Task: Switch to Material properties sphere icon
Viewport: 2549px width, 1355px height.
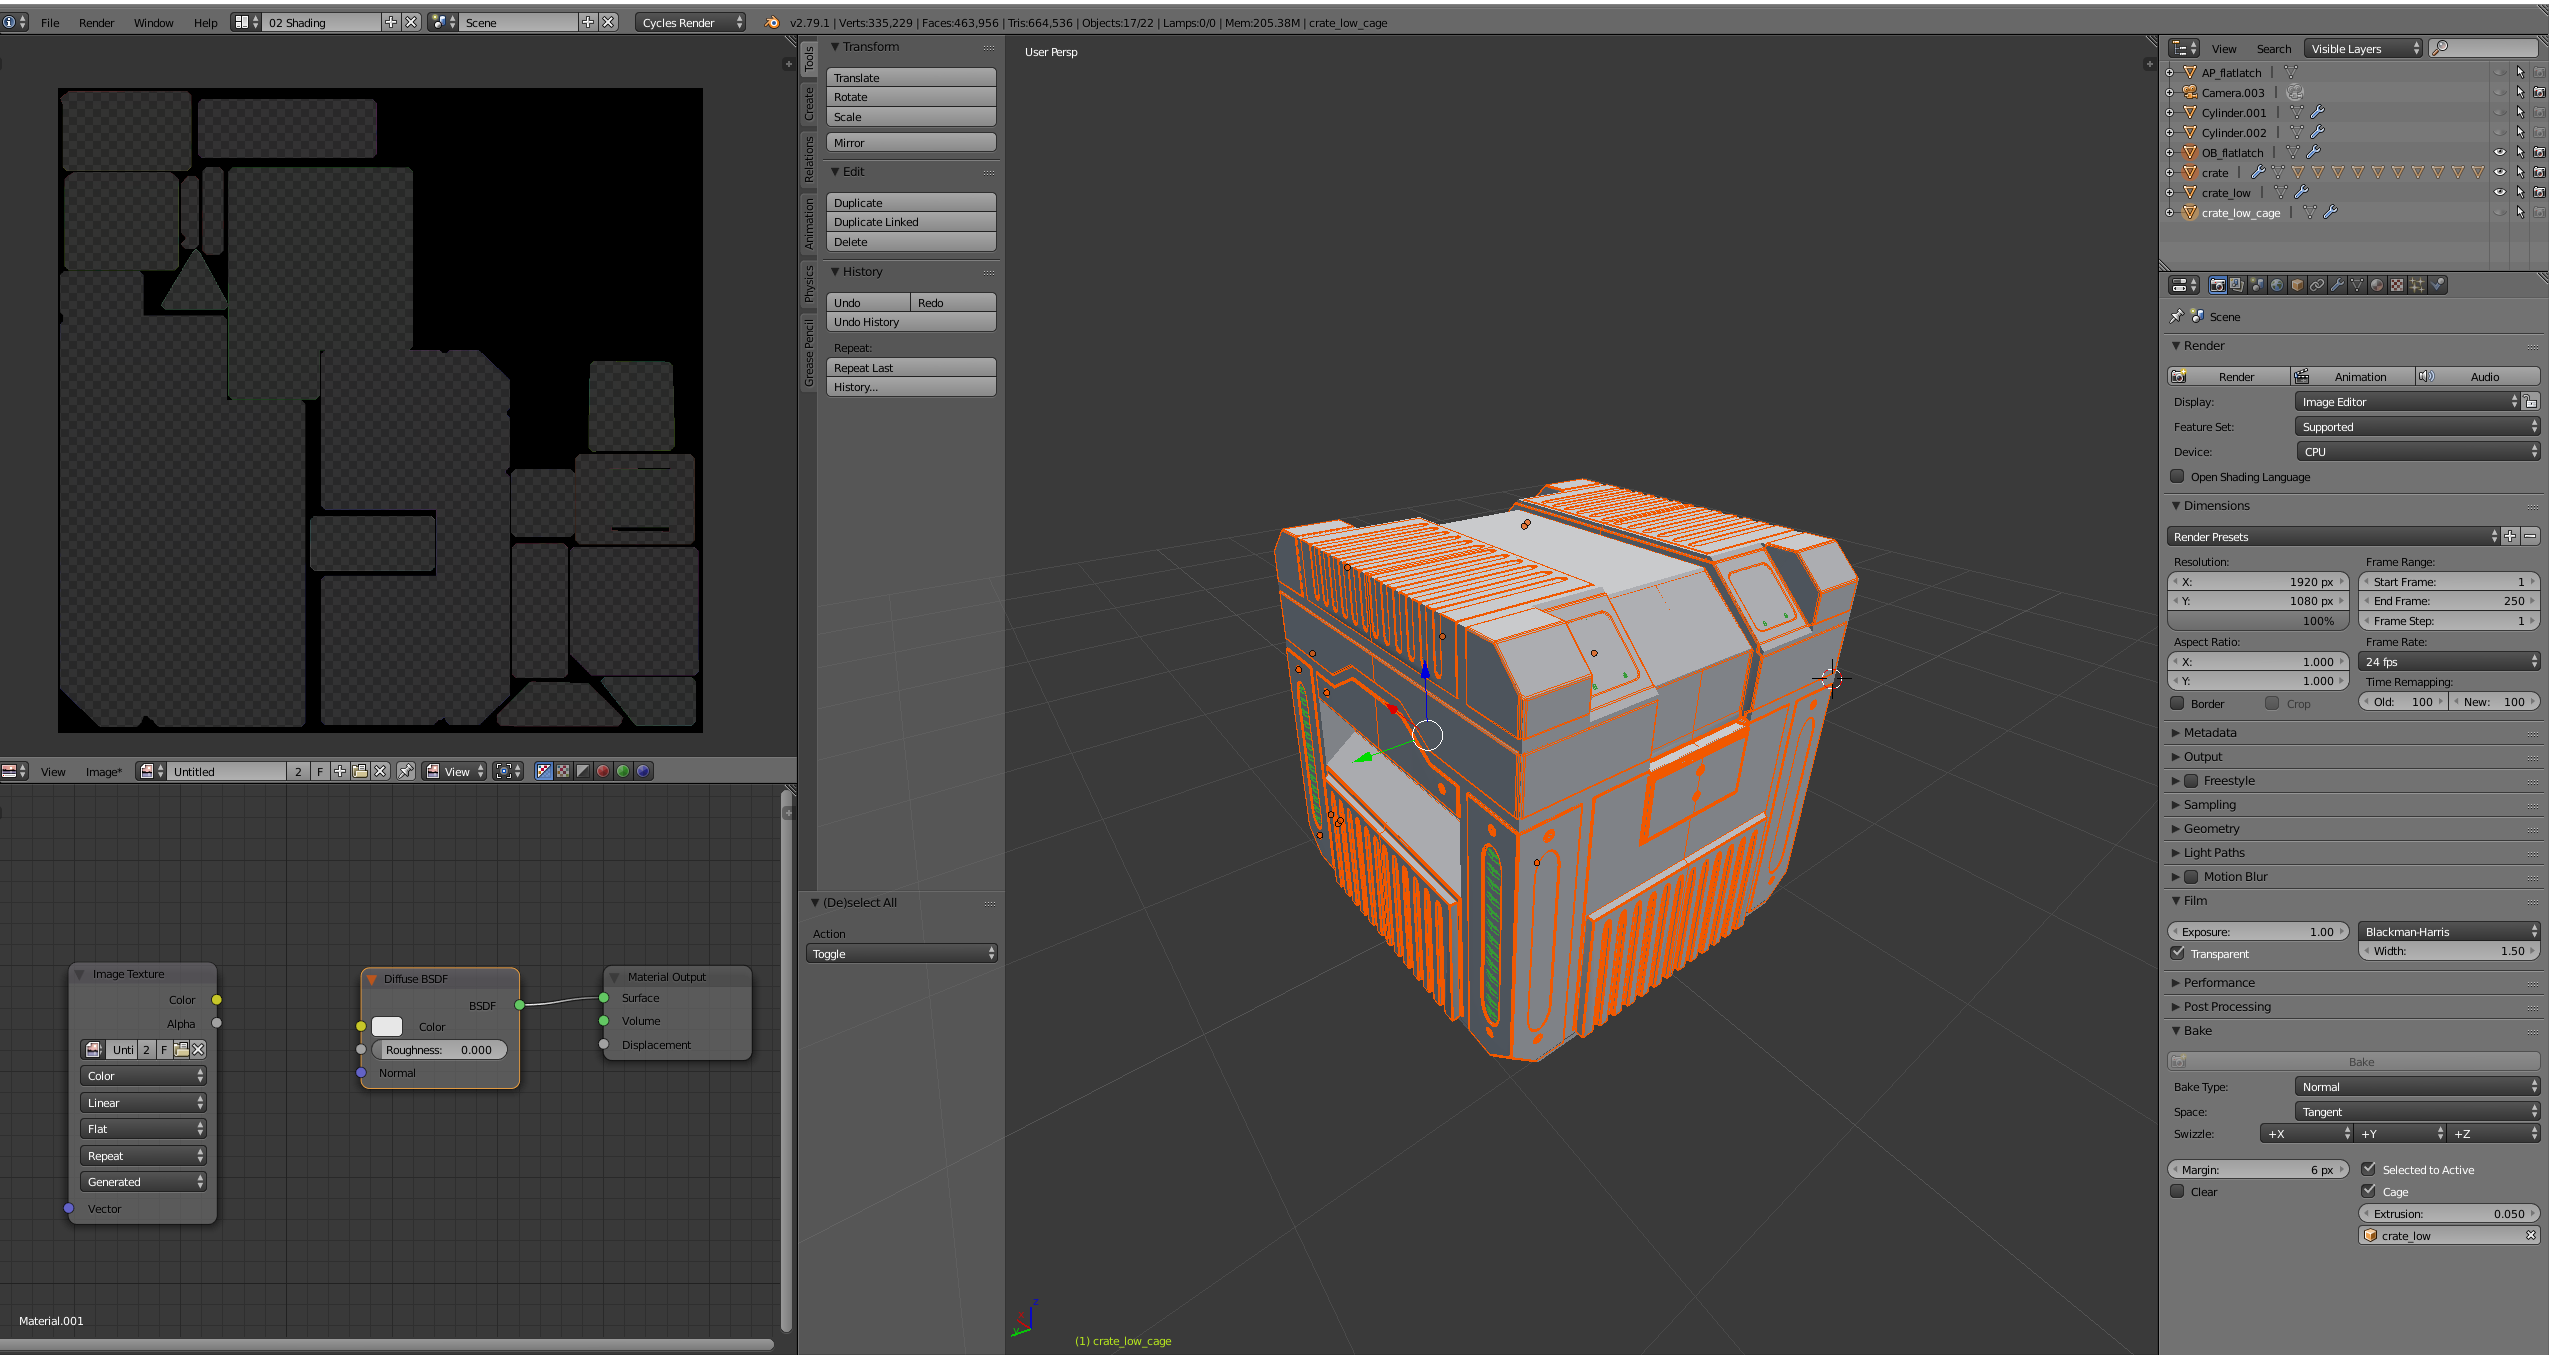Action: click(x=2377, y=285)
